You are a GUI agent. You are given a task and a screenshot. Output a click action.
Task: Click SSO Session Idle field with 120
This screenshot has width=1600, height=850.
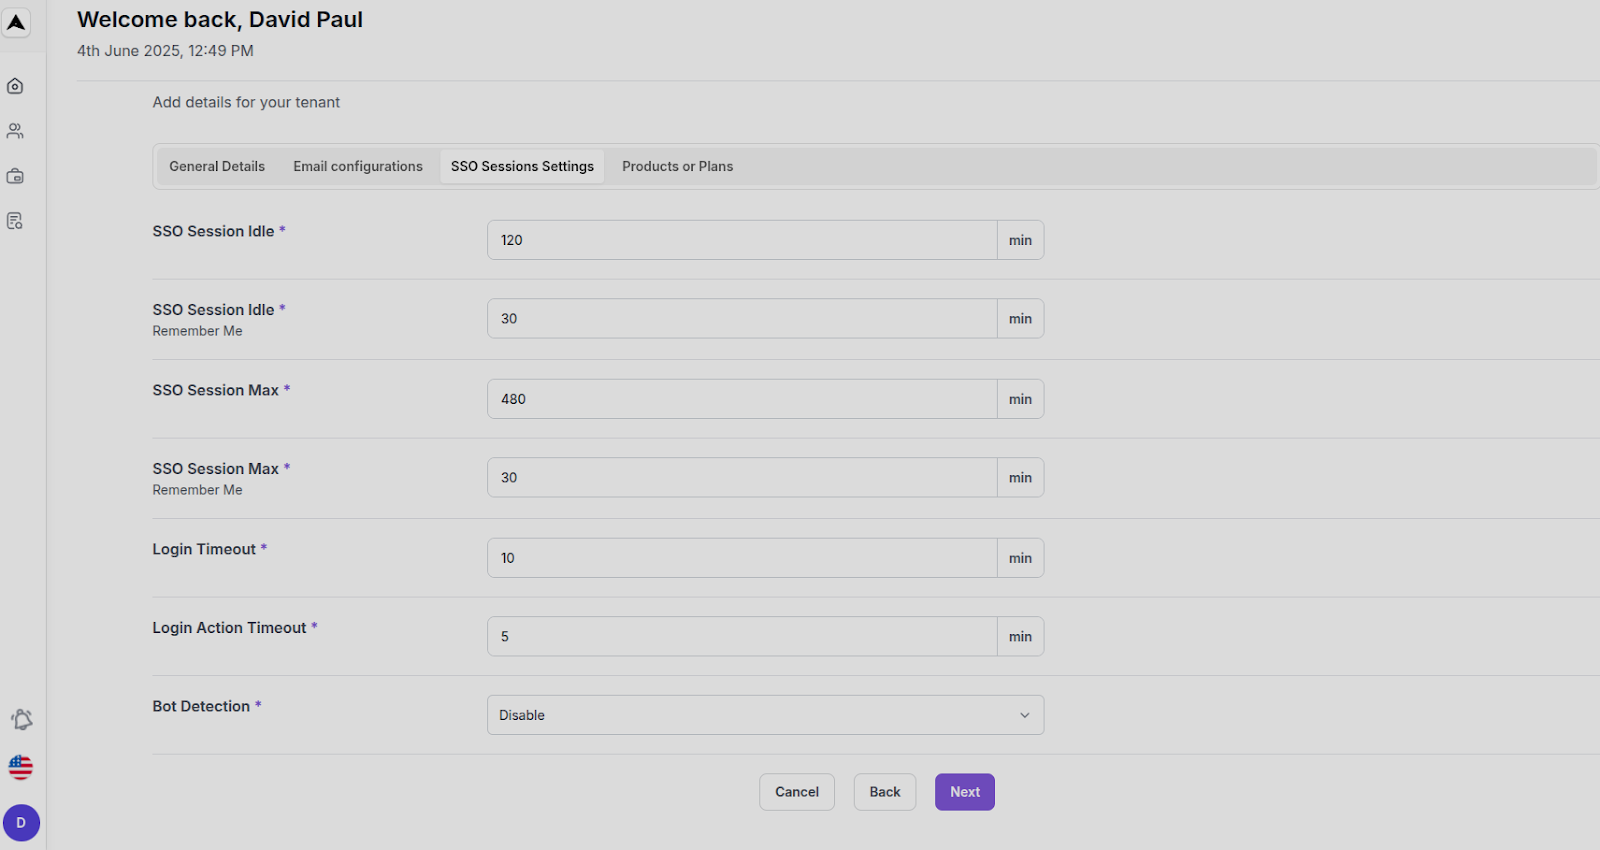tap(742, 240)
